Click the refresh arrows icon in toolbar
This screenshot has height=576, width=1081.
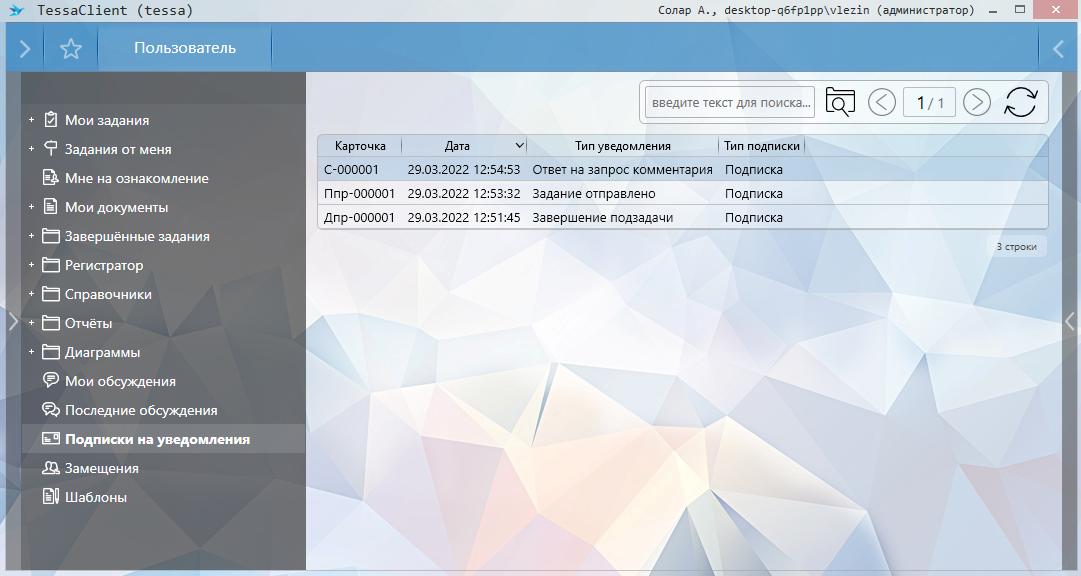click(x=1020, y=102)
